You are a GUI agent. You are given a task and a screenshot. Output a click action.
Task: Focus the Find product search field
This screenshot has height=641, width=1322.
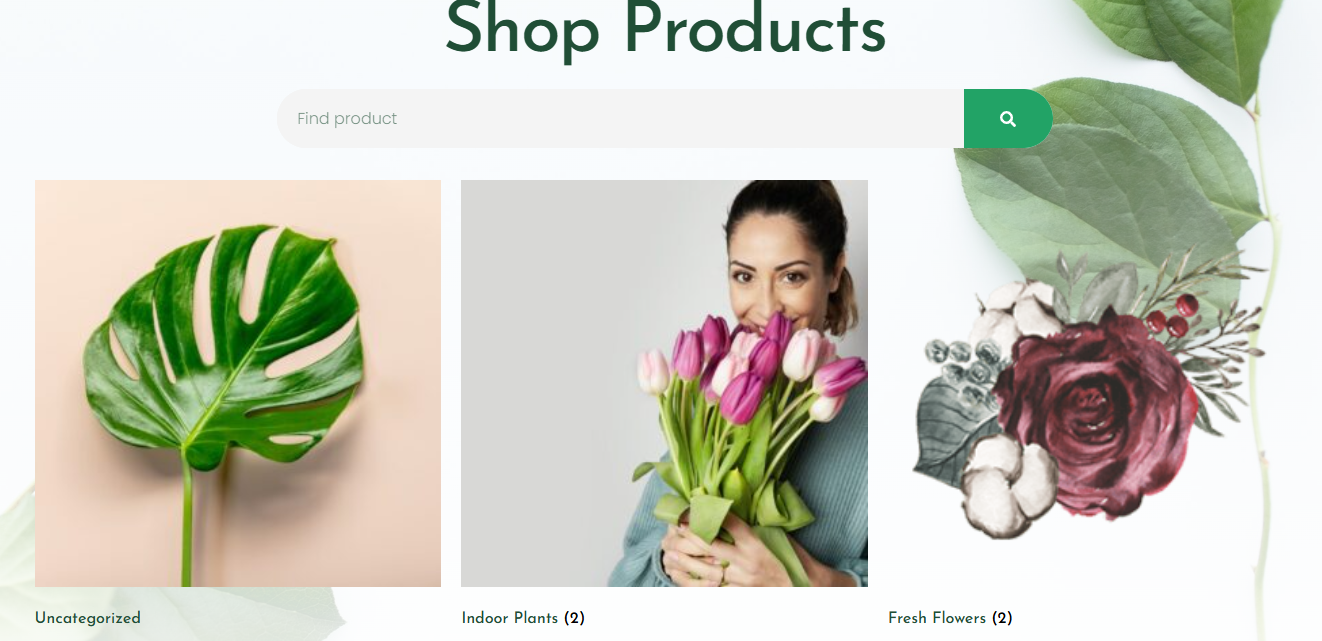(x=621, y=119)
